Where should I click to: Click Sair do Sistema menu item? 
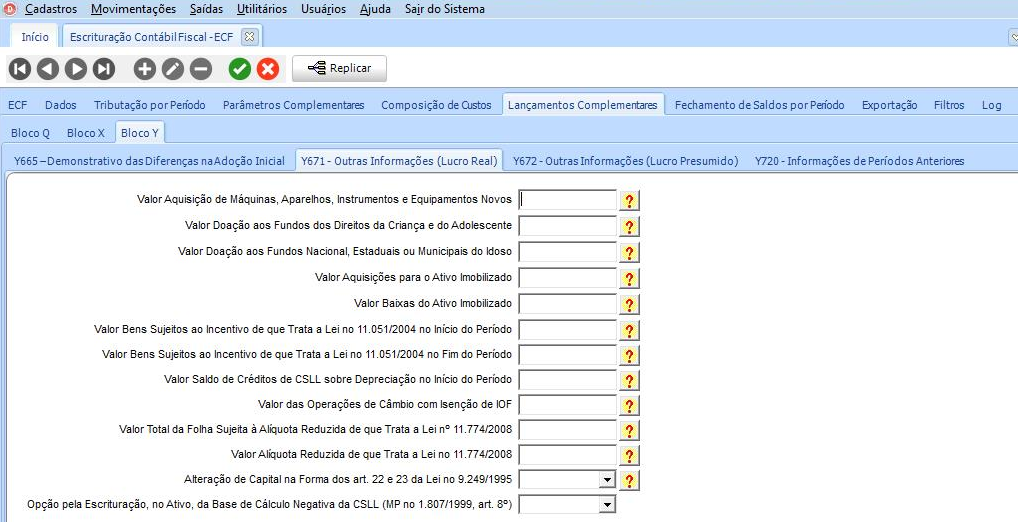445,9
